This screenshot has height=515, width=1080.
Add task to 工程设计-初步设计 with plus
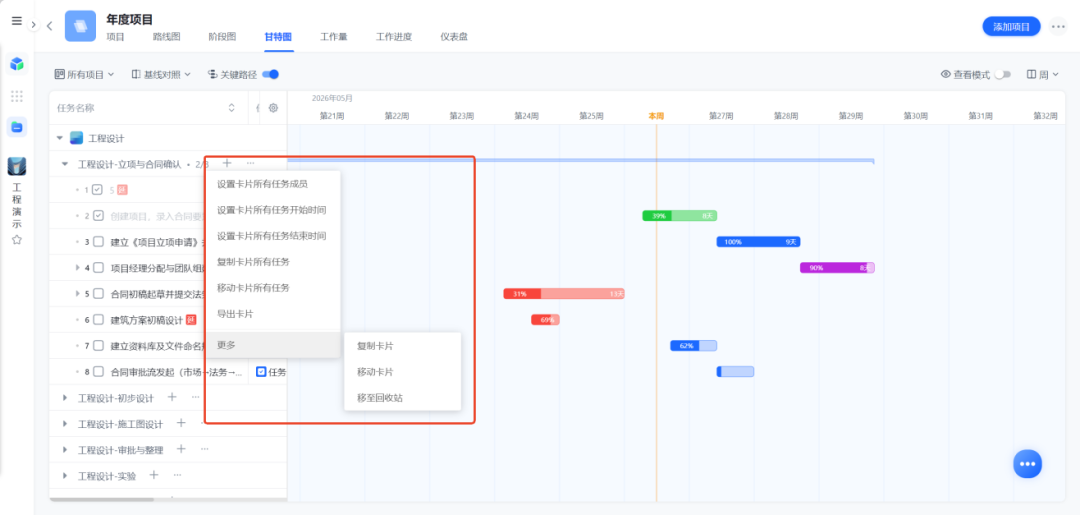coord(172,397)
